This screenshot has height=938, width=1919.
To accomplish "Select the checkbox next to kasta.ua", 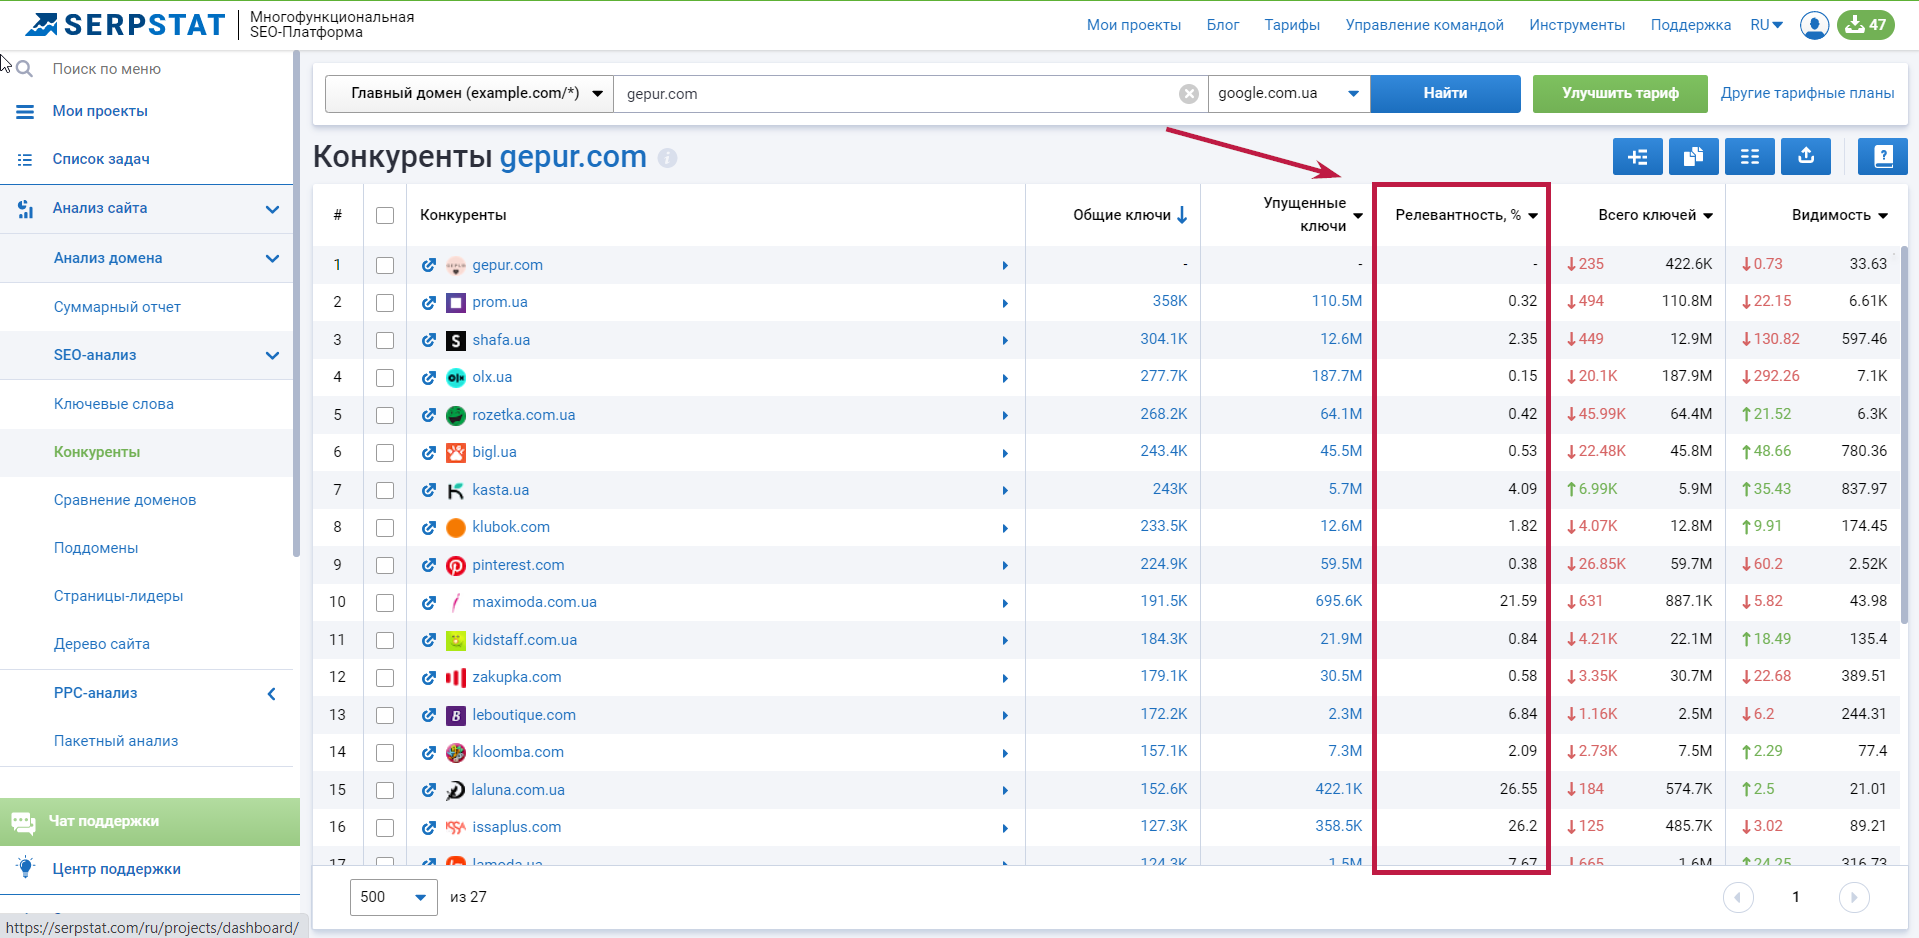I will (385, 490).
